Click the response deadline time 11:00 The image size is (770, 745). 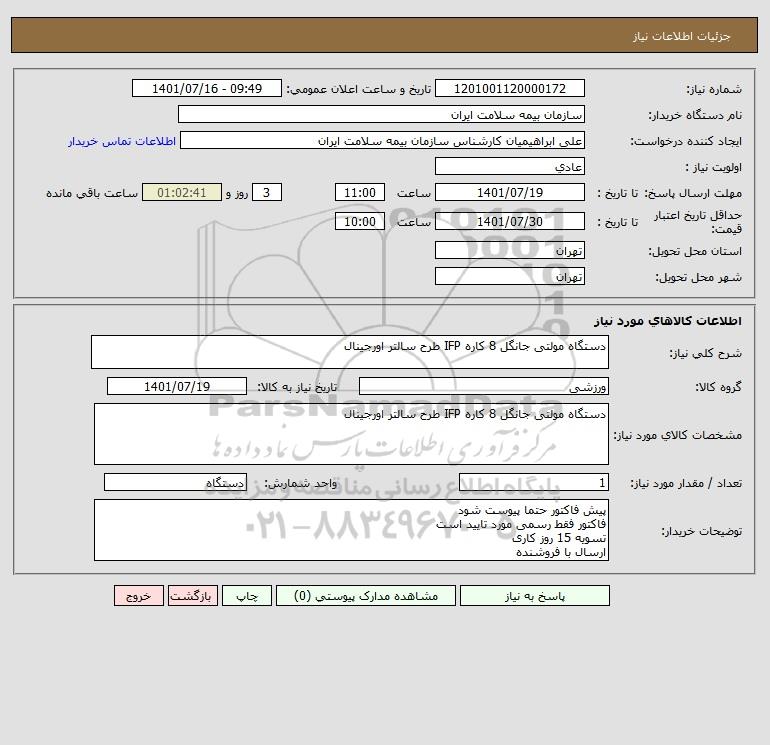coord(359,193)
